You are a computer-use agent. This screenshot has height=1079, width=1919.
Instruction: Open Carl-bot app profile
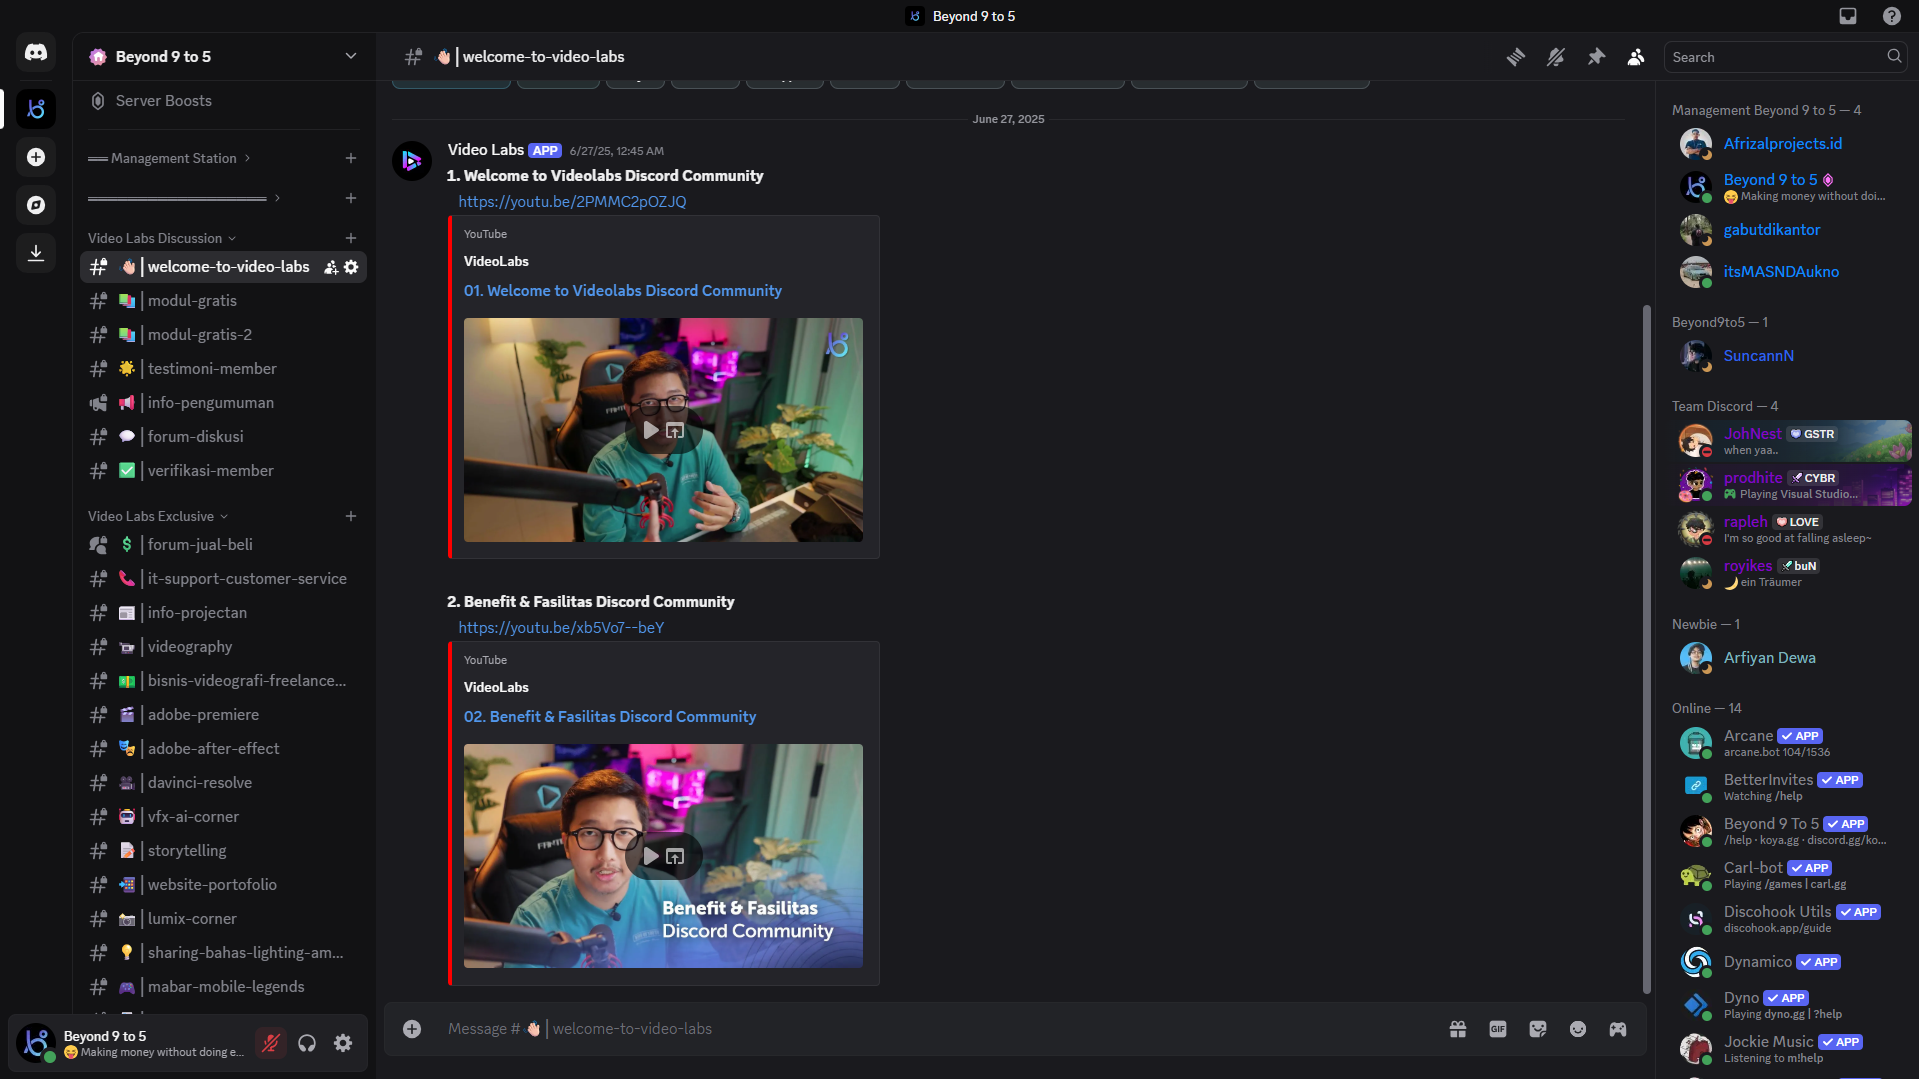click(1791, 875)
